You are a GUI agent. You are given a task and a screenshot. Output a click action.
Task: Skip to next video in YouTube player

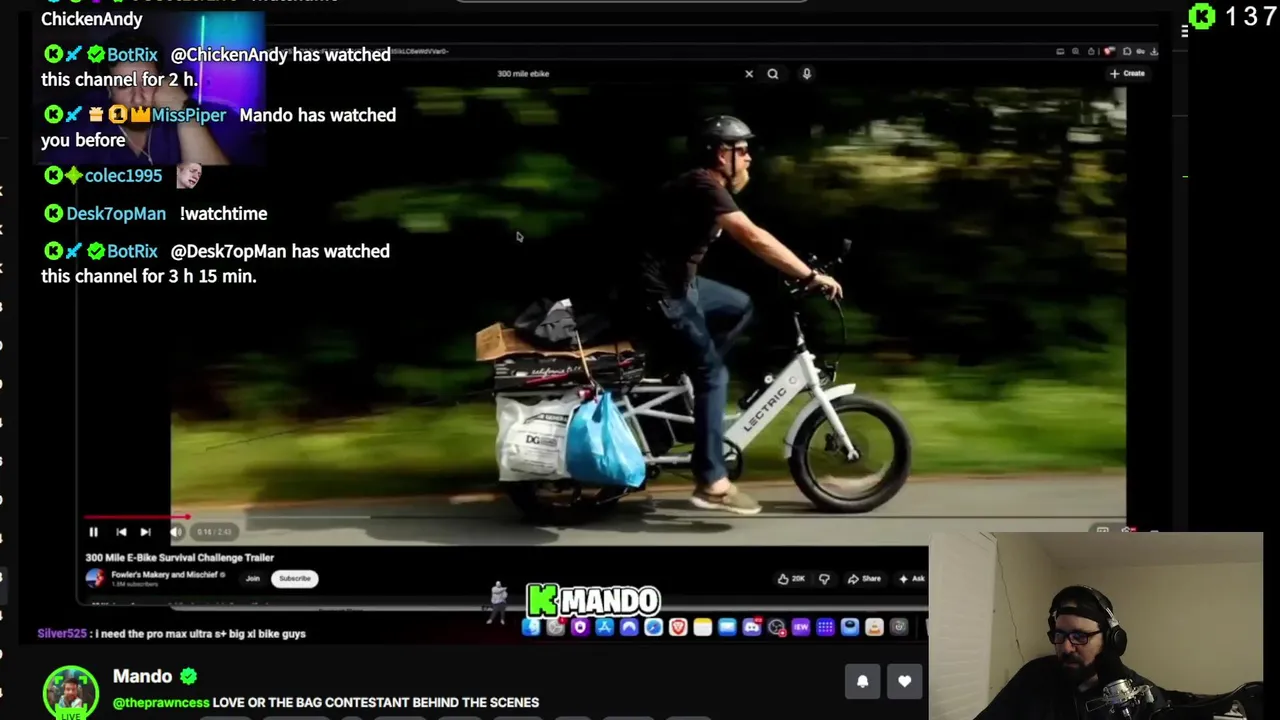[146, 532]
